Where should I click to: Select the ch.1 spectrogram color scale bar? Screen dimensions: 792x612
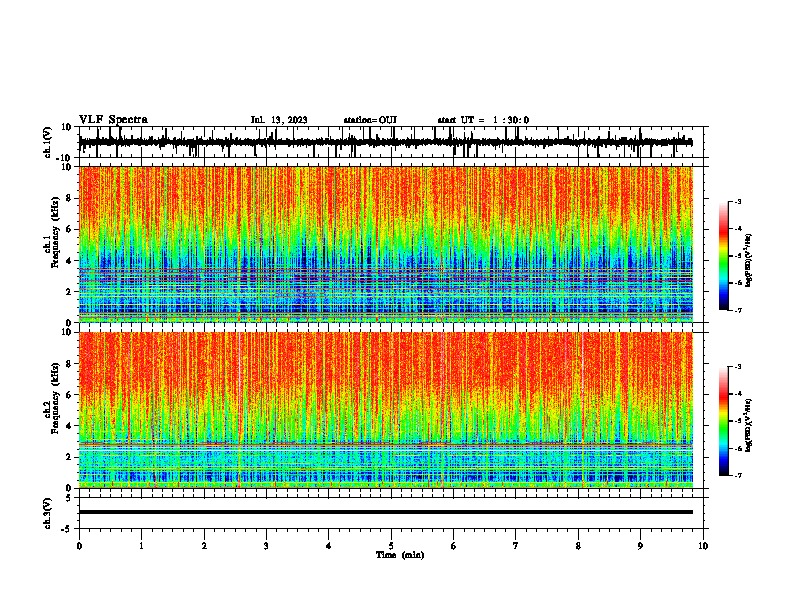[724, 256]
